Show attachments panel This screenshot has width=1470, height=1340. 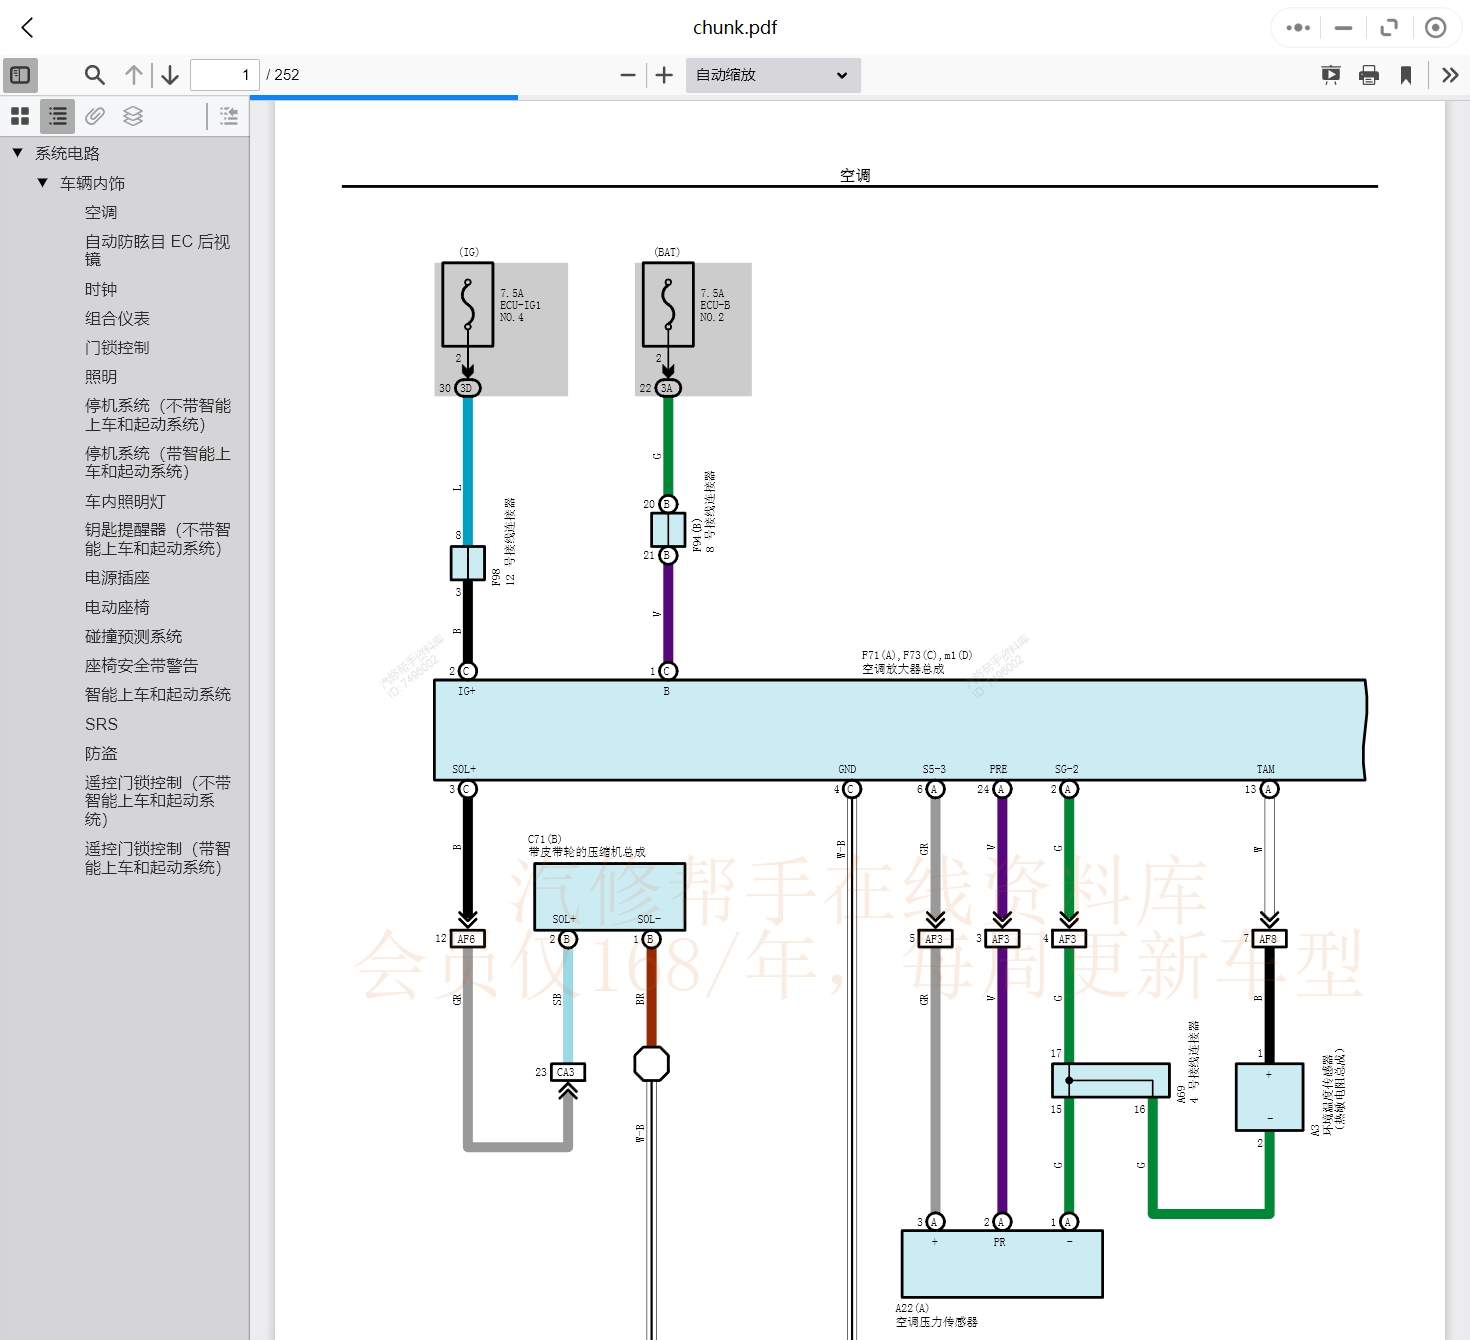(95, 116)
